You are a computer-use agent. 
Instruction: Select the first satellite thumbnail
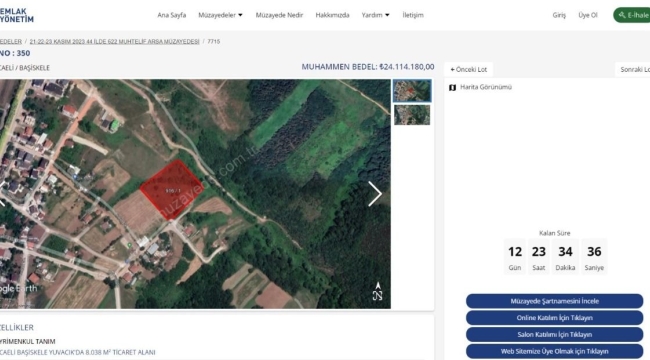pos(412,91)
